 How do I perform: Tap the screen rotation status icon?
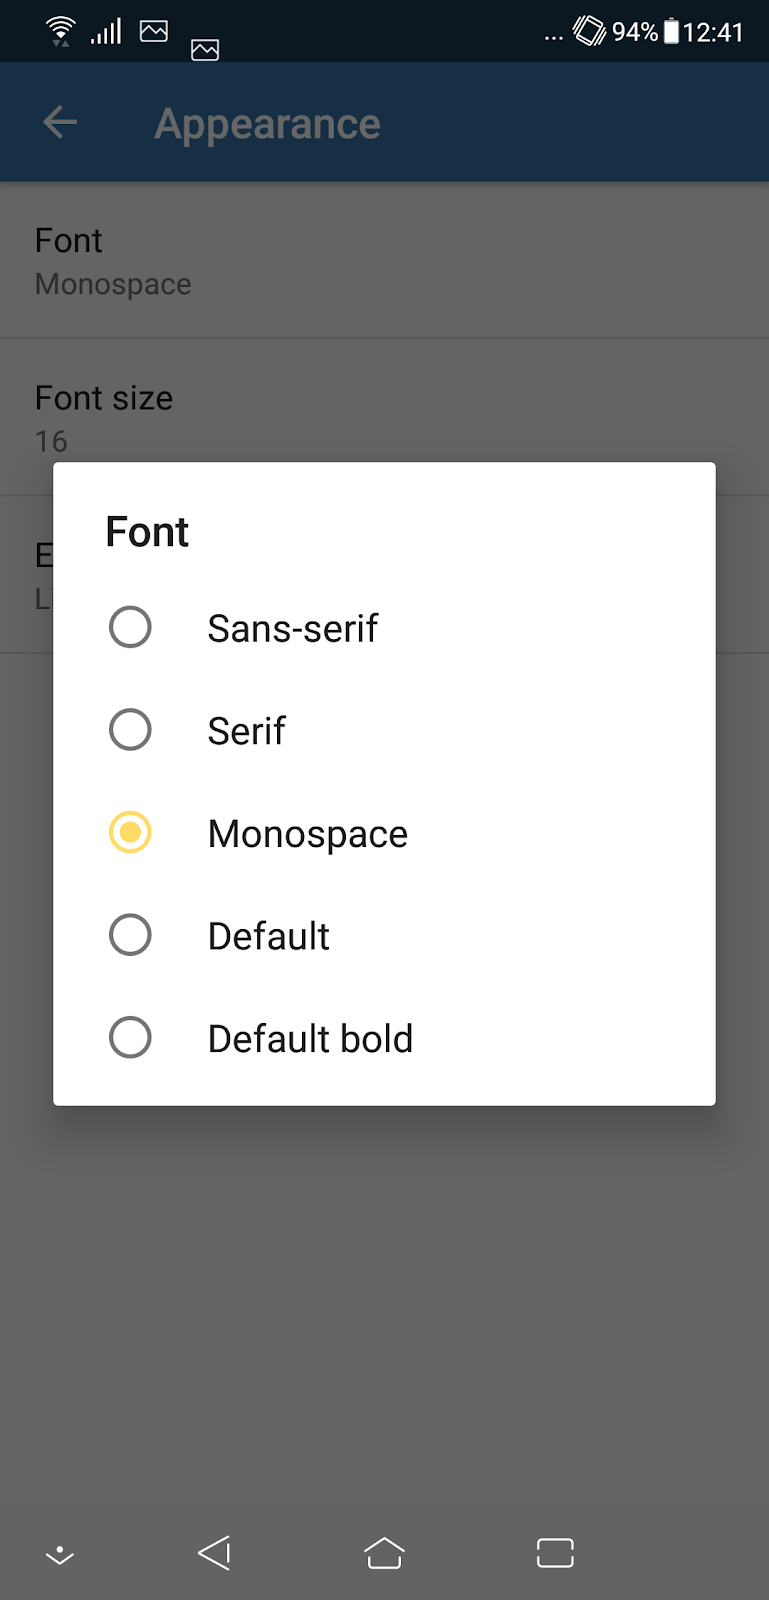589,31
